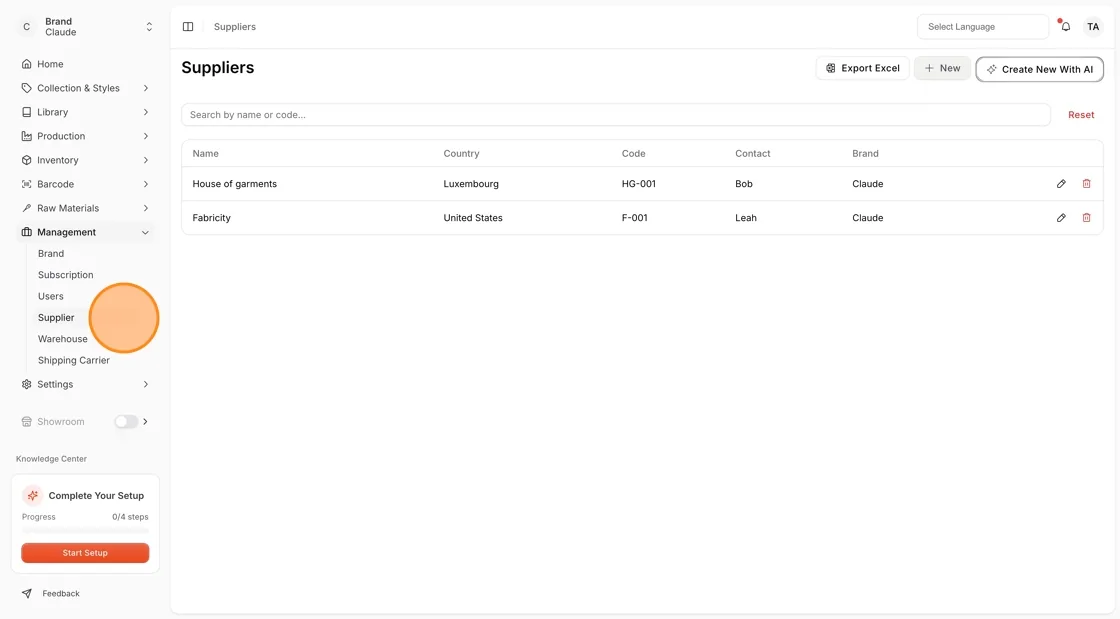This screenshot has width=1120, height=619.
Task: Click the HG-001 code cell
Action: [639, 183]
